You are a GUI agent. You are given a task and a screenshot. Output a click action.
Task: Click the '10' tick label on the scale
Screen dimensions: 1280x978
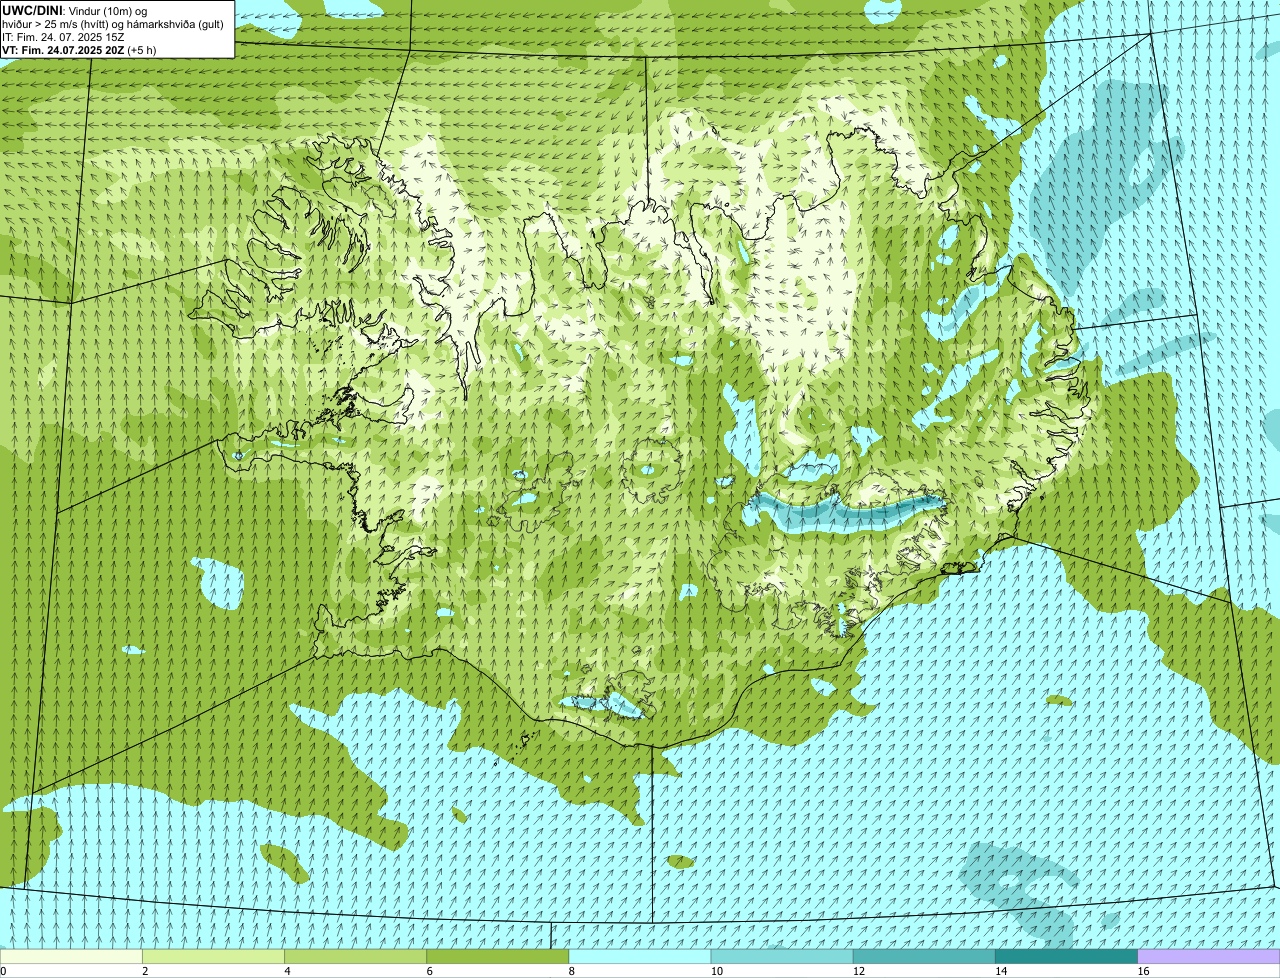click(x=716, y=971)
